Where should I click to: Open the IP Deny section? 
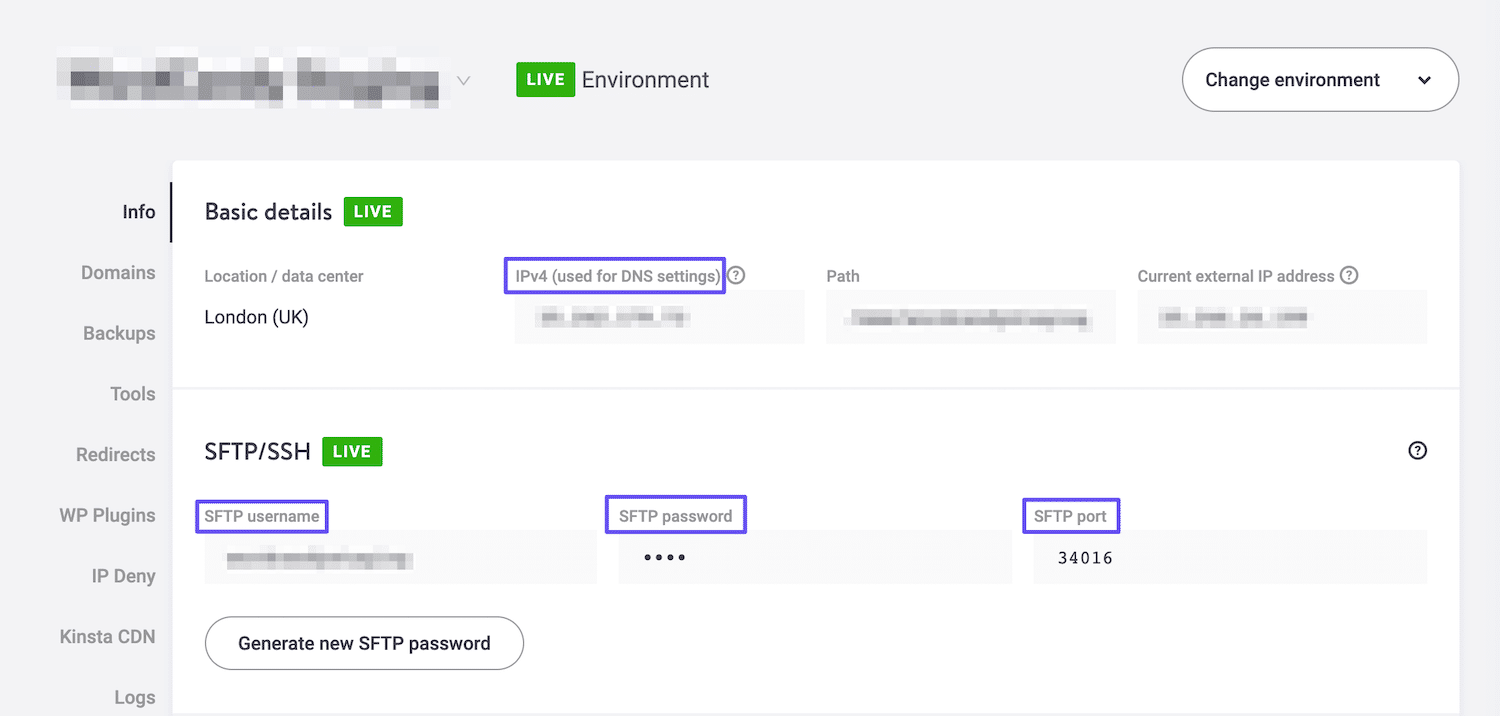click(x=124, y=576)
